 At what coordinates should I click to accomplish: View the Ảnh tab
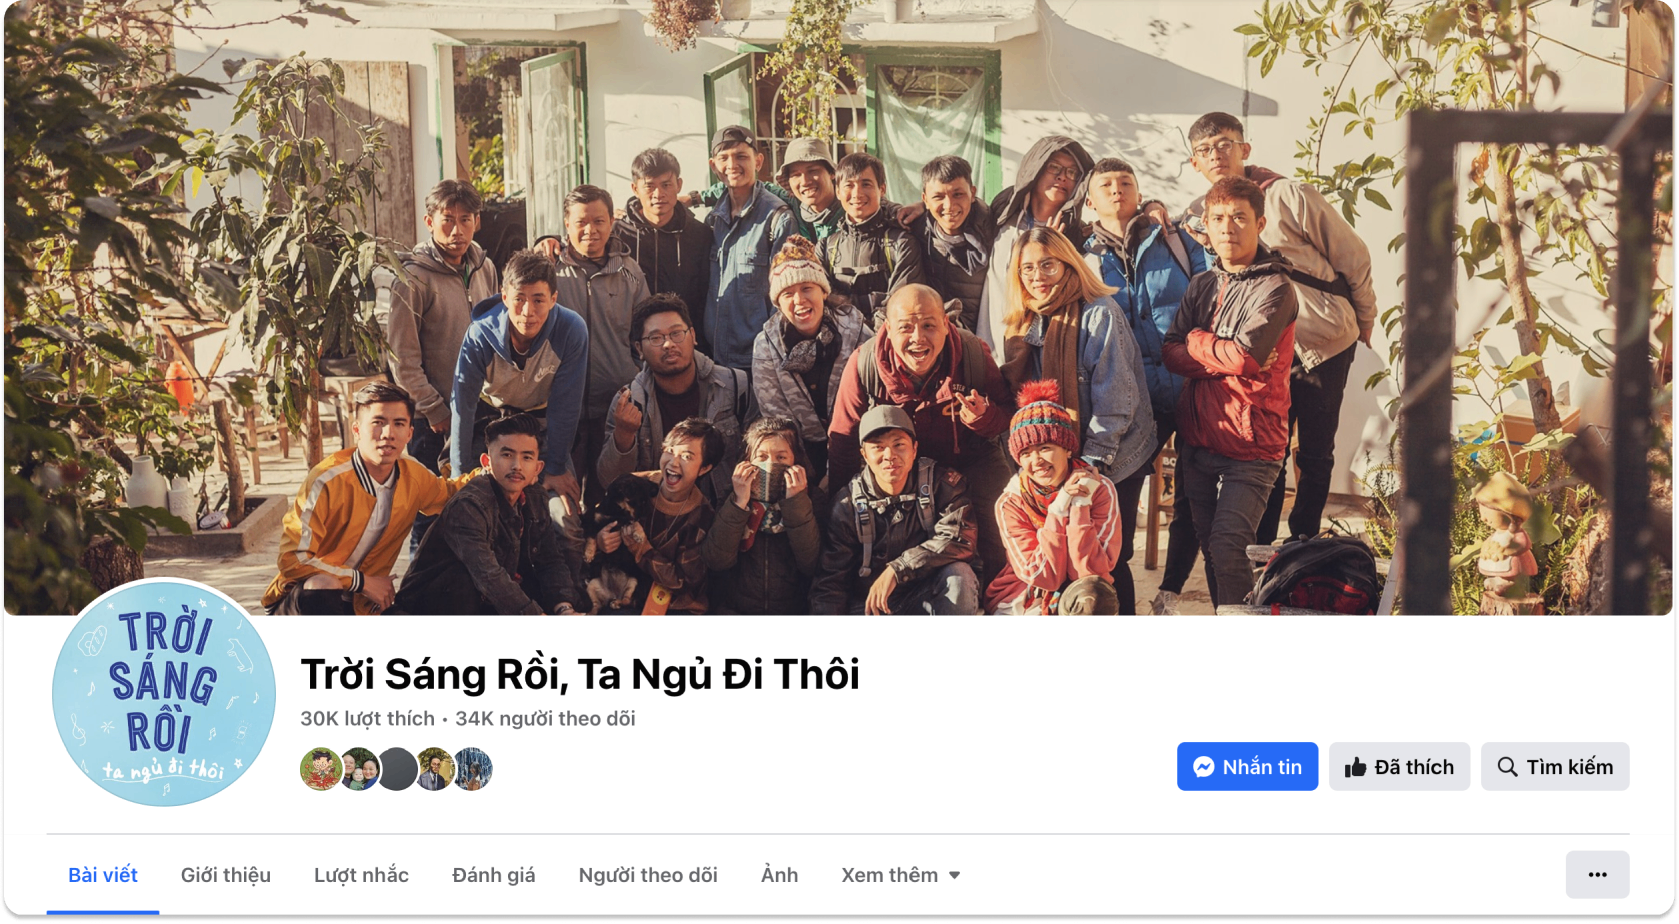pyautogui.click(x=779, y=875)
